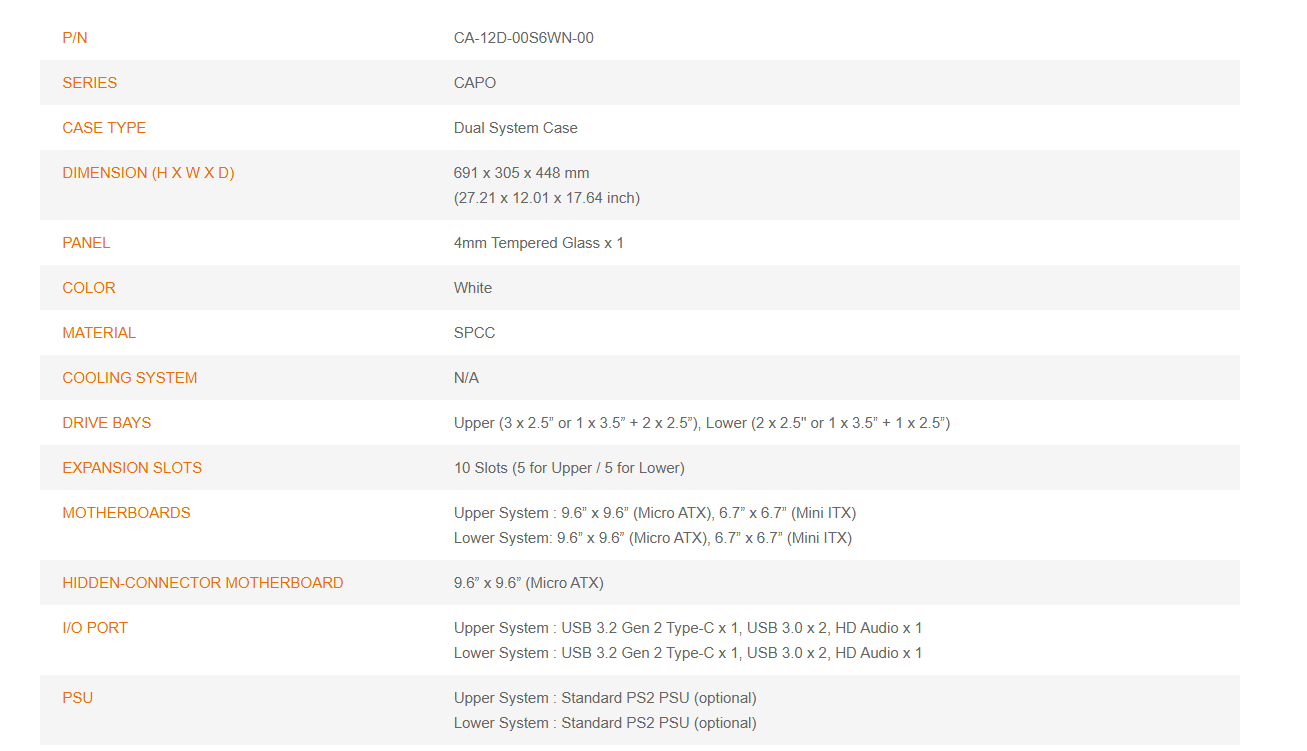Image resolution: width=1307 pixels, height=751 pixels.
Task: Click the inch dimension line 27.21 x 12.01 x 17.64
Action: (x=547, y=198)
